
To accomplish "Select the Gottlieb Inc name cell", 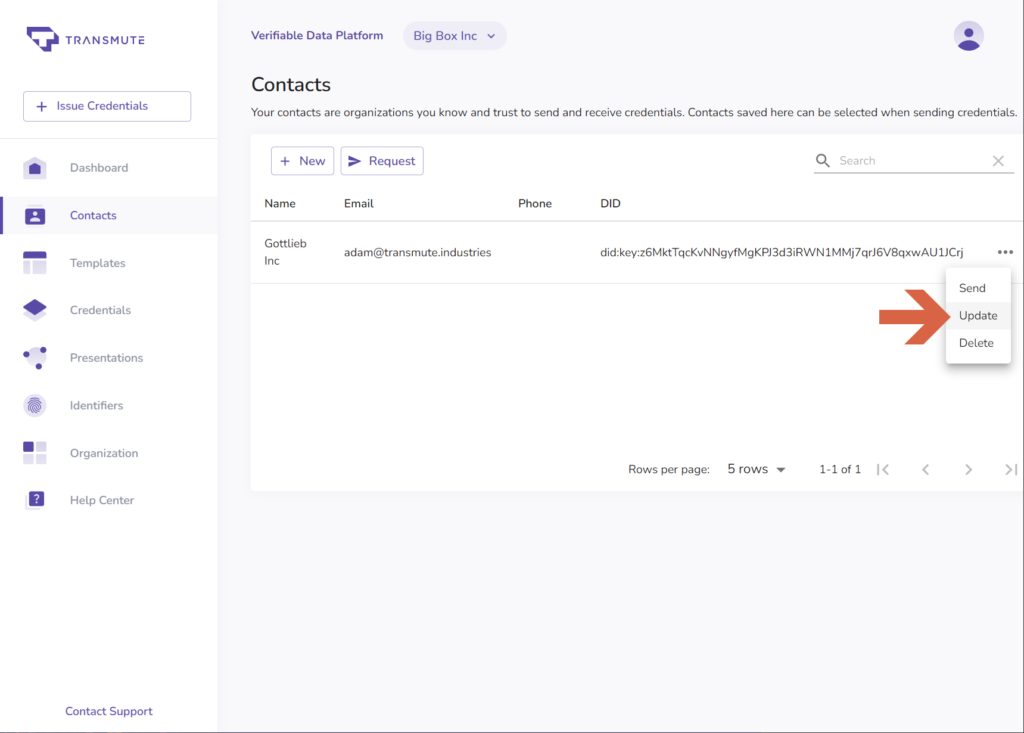I will pyautogui.click(x=285, y=252).
